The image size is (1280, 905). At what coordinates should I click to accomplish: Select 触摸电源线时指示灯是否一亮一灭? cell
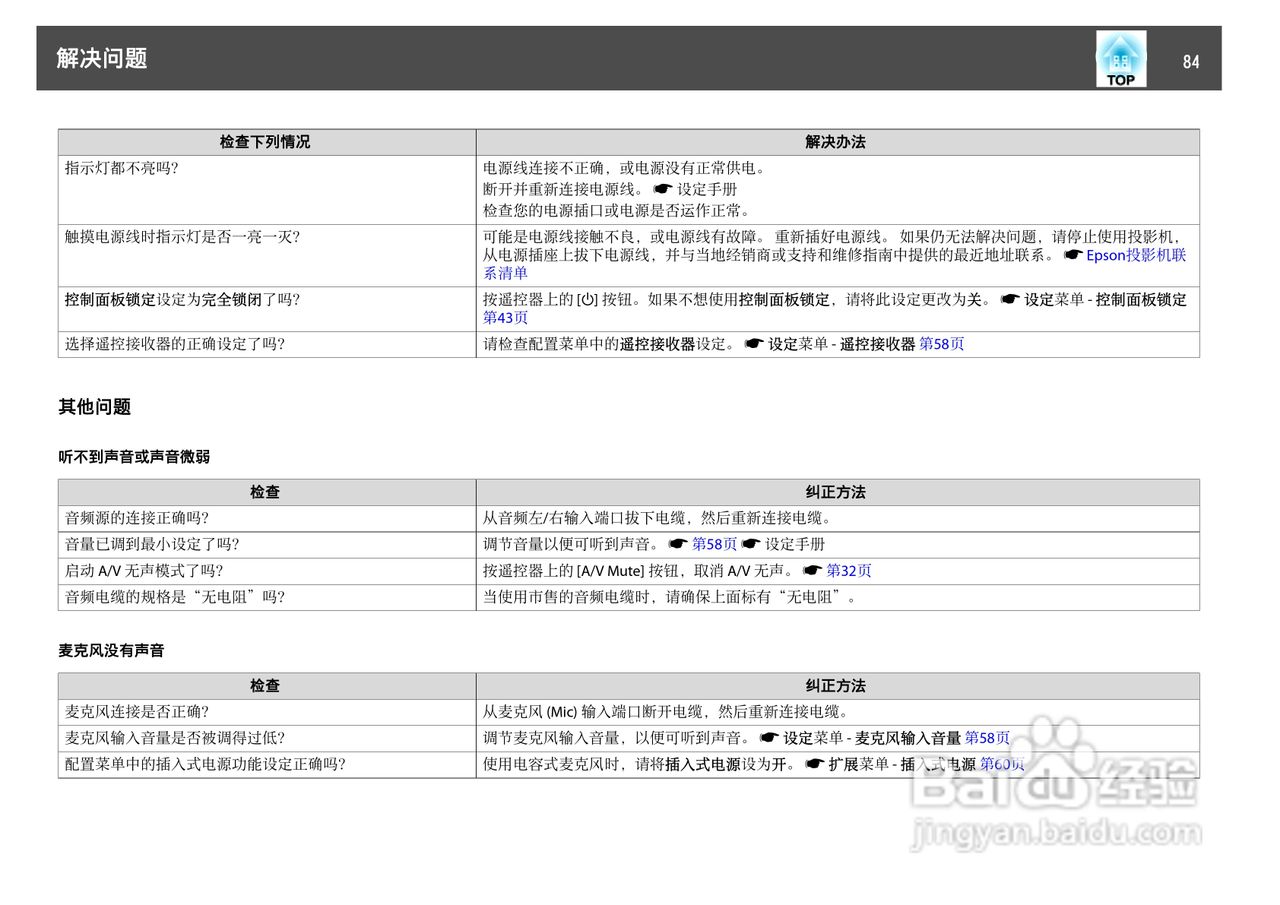pyautogui.click(x=266, y=255)
